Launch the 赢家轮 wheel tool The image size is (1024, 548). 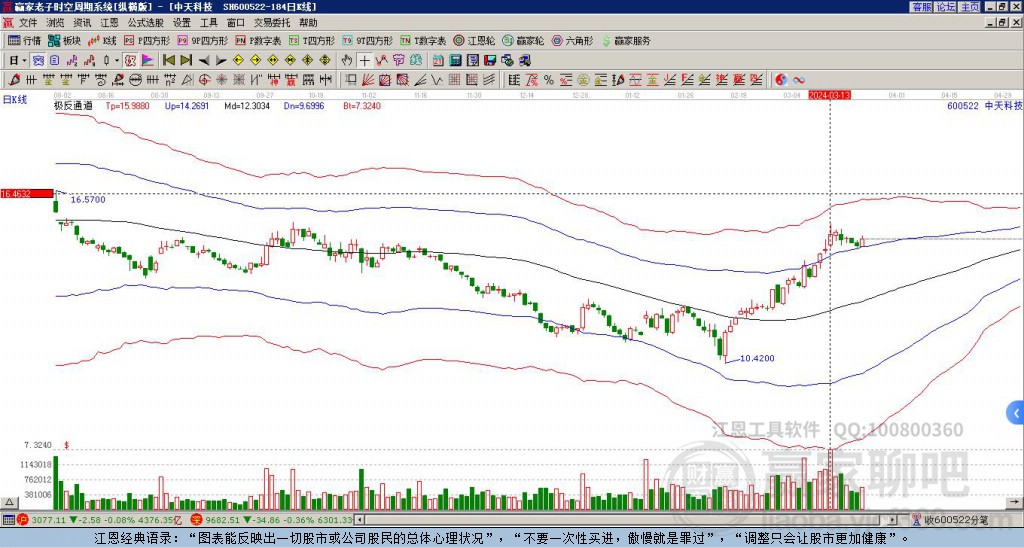[523, 40]
